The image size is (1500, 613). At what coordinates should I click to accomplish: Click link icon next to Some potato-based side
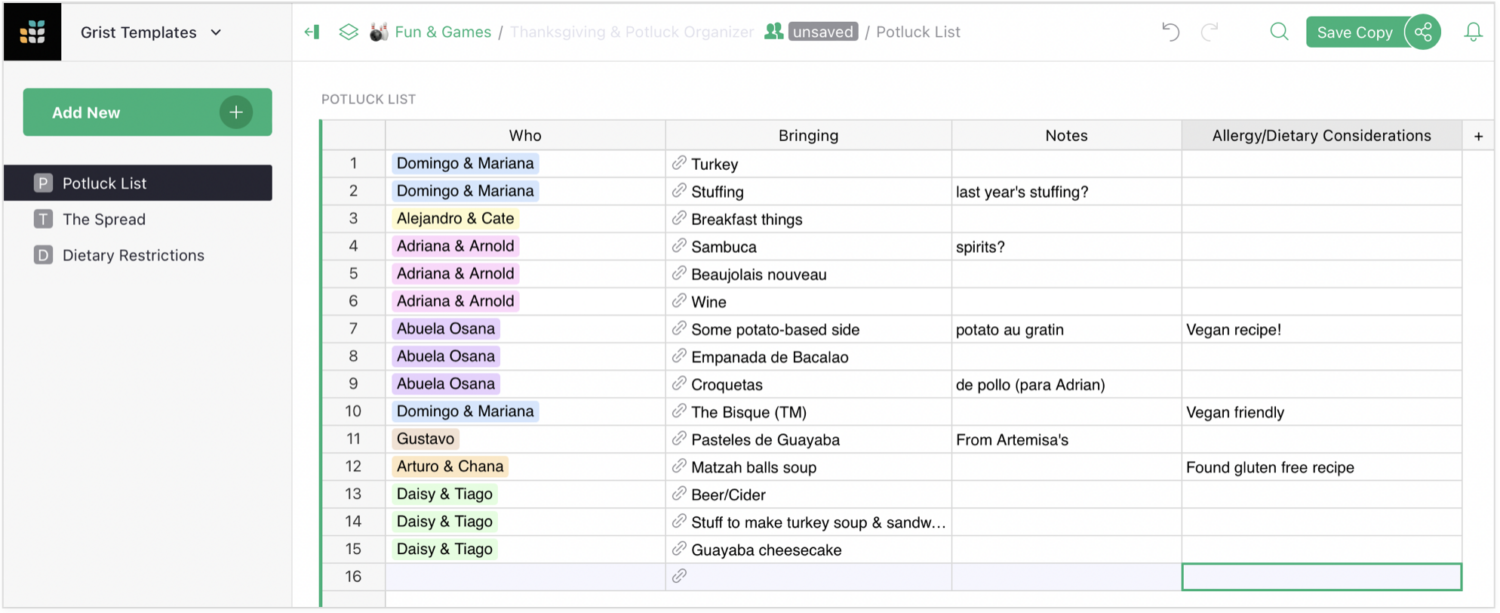pyautogui.click(x=679, y=328)
